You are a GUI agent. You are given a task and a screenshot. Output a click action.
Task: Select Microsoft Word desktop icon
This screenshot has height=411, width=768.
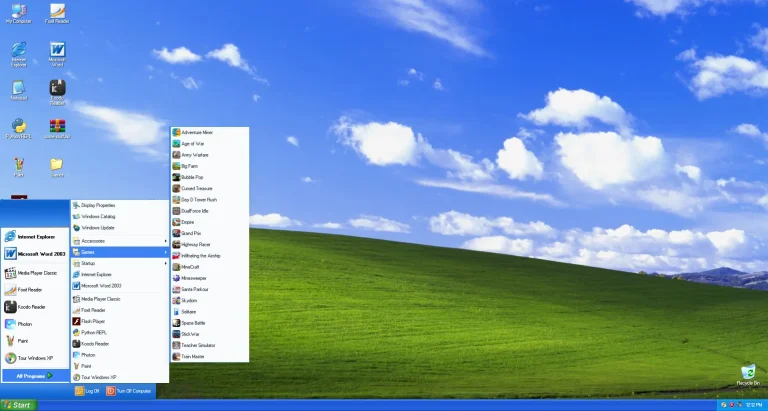[x=57, y=54]
